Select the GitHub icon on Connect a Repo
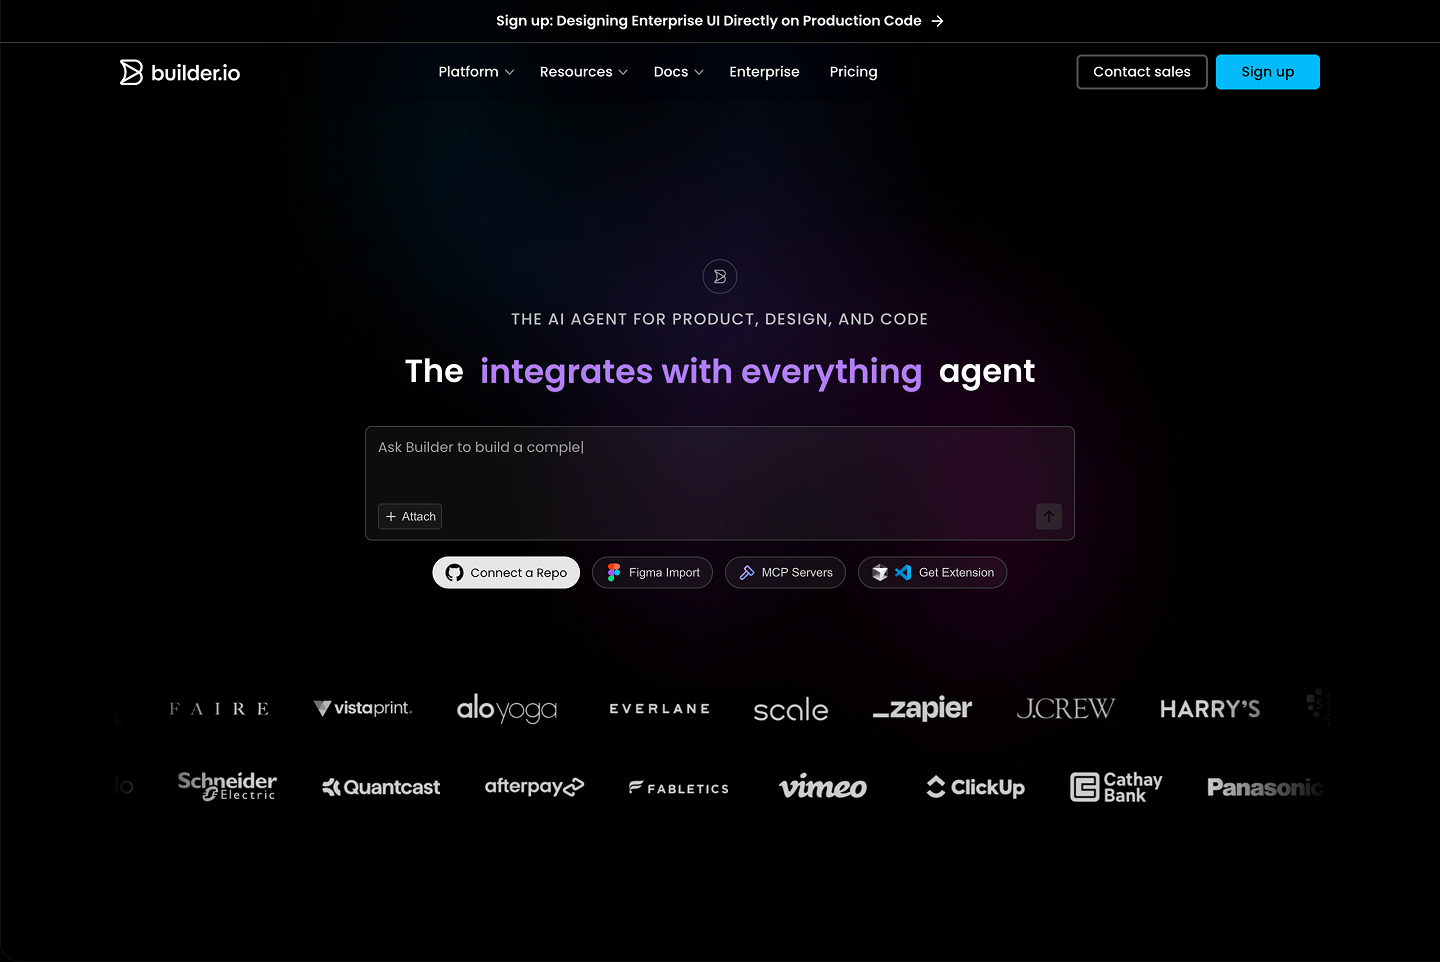Viewport: 1440px width, 962px height. coord(454,572)
